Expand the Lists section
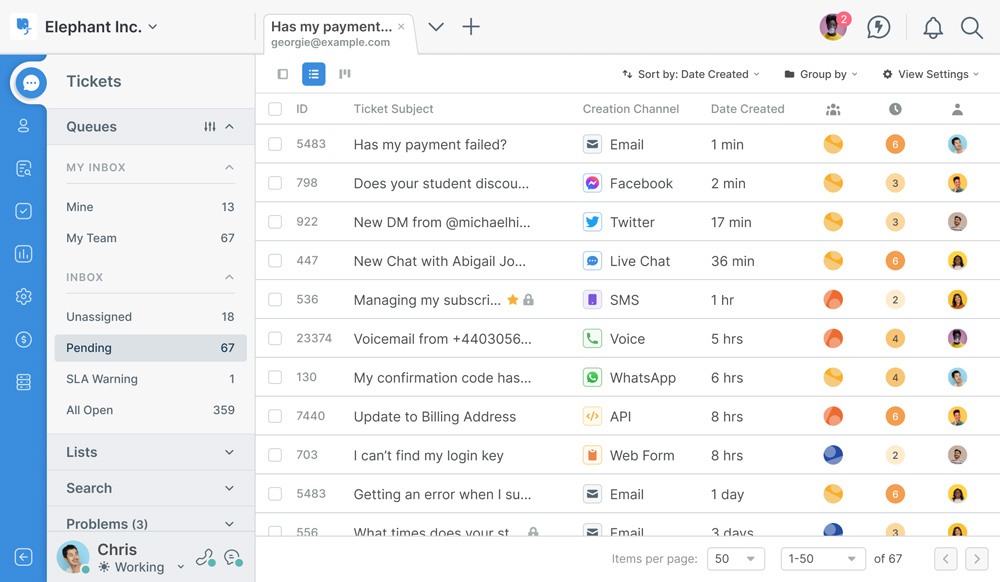 coord(150,452)
